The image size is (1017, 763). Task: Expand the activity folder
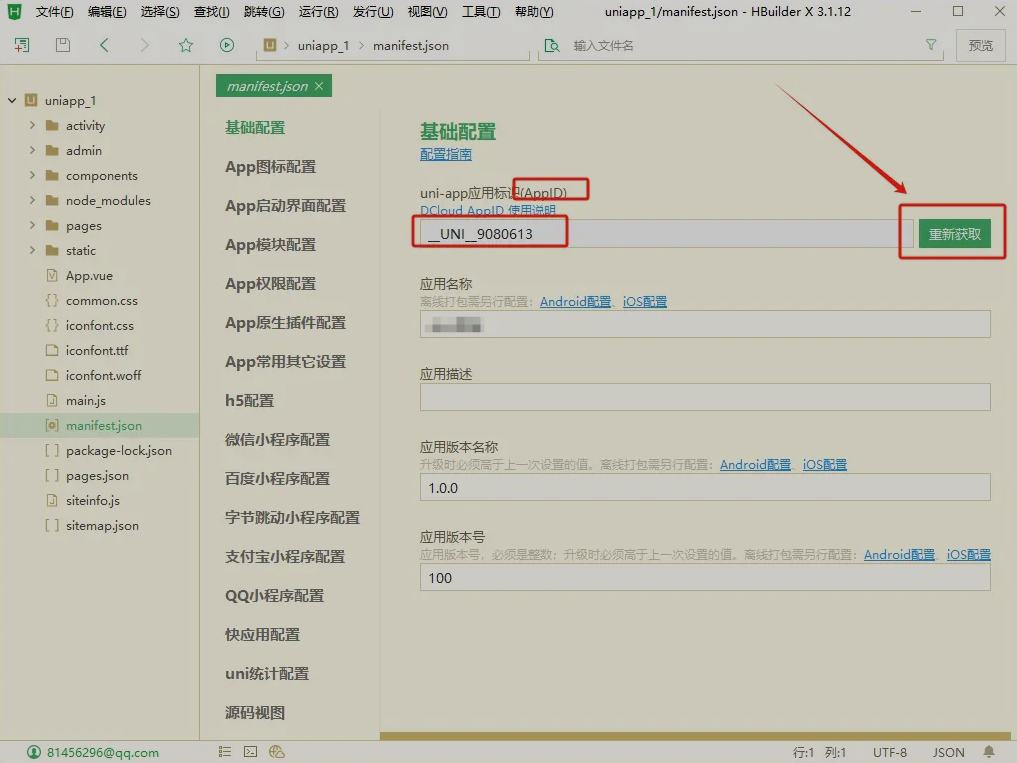pyautogui.click(x=32, y=125)
